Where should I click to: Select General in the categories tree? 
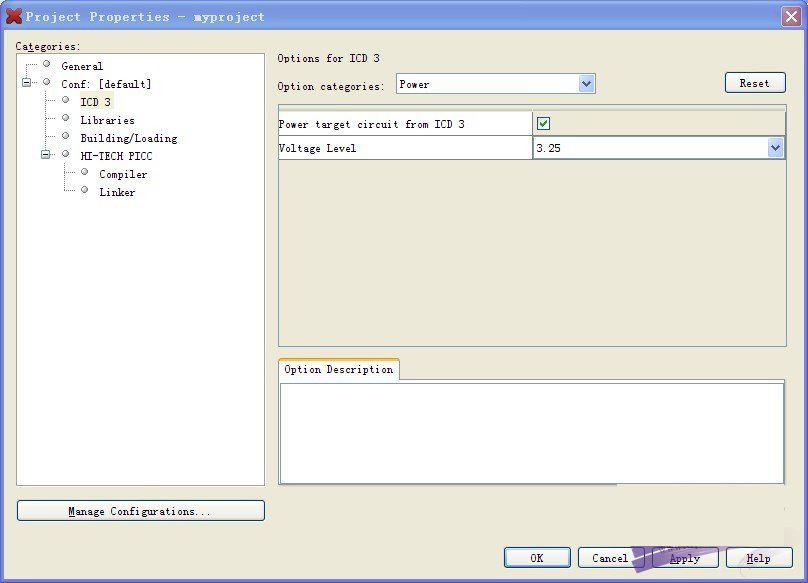(82, 66)
